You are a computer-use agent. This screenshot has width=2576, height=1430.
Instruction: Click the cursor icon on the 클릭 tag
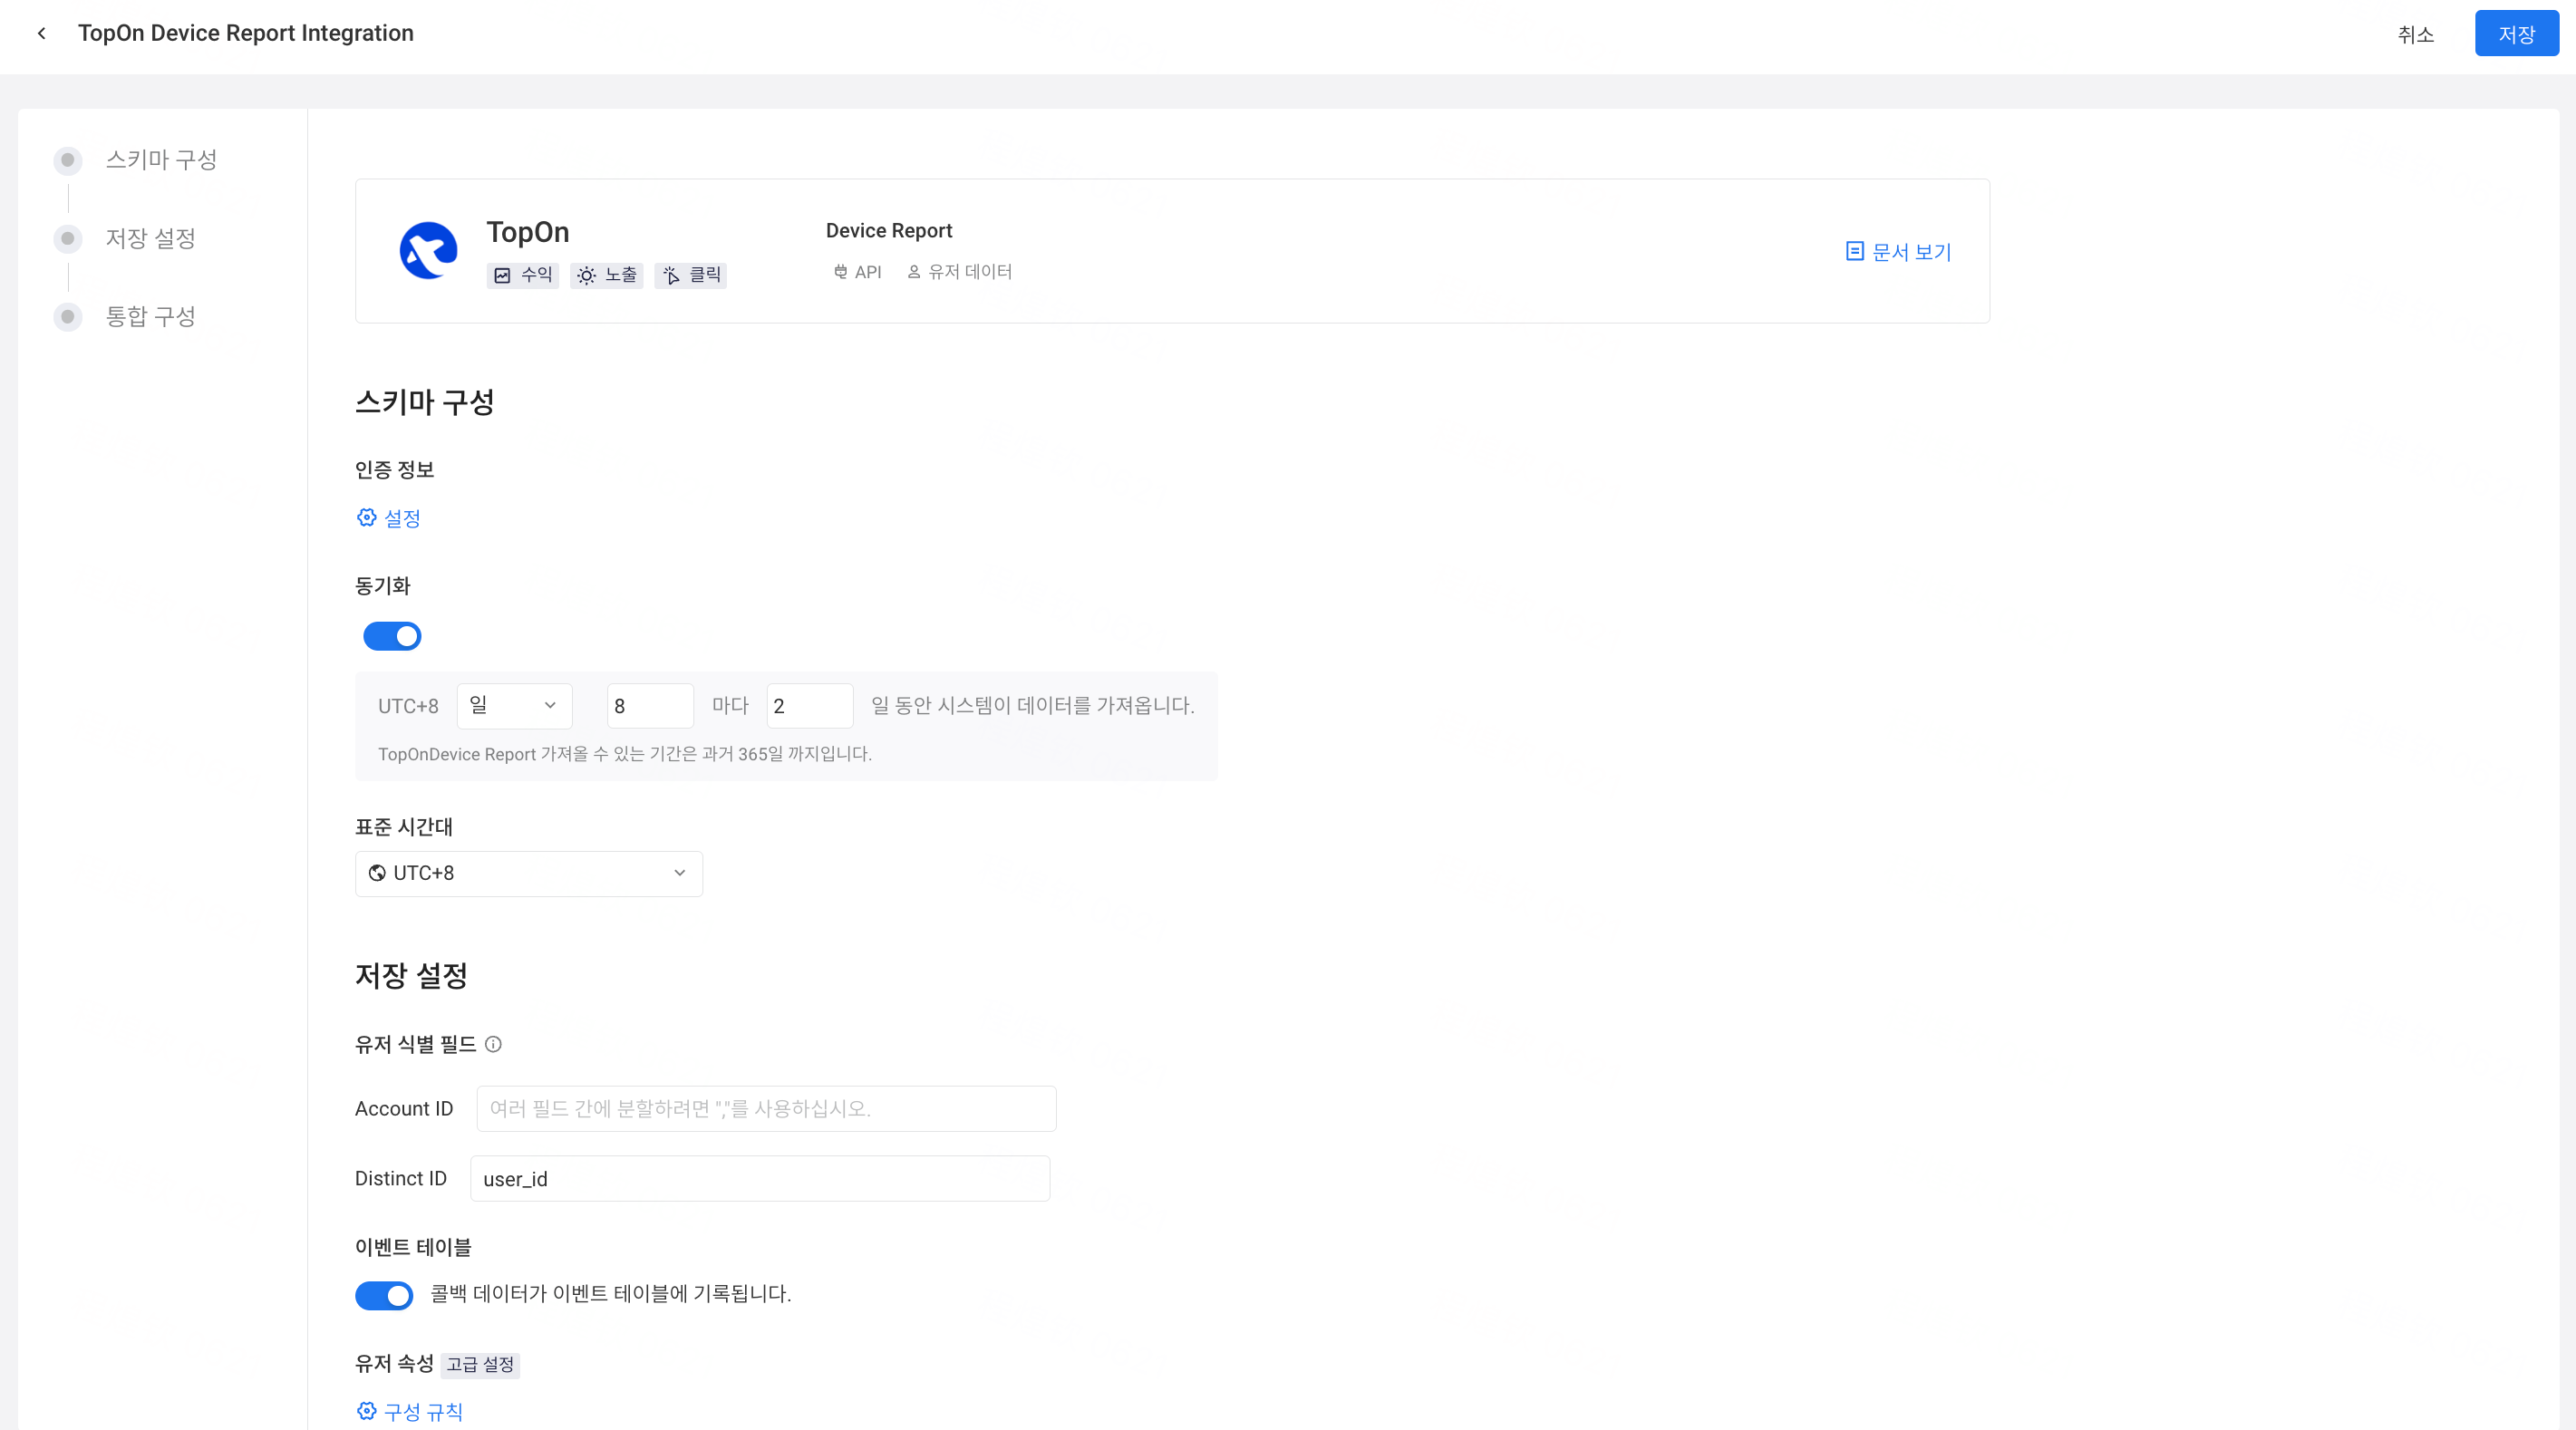(x=671, y=275)
